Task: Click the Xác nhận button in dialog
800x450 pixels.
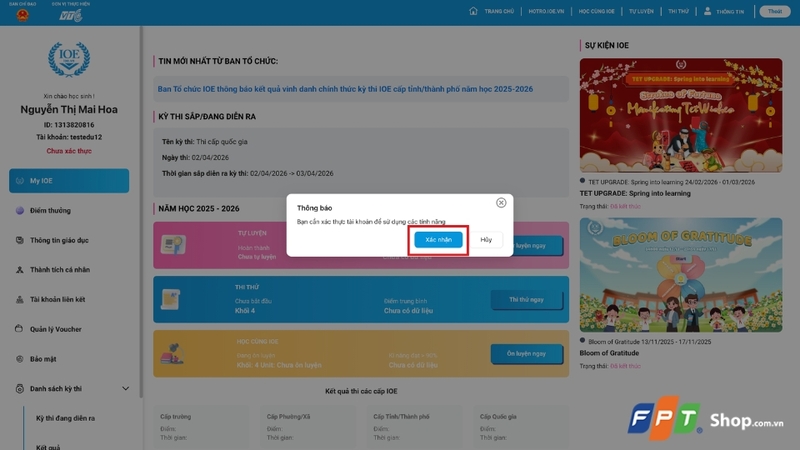Action: [438, 240]
